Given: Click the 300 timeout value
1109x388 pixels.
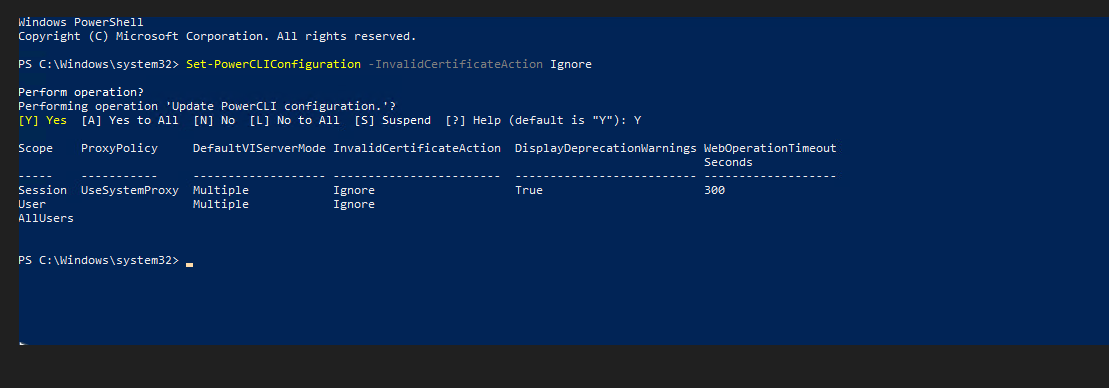Looking at the screenshot, I should tap(714, 190).
